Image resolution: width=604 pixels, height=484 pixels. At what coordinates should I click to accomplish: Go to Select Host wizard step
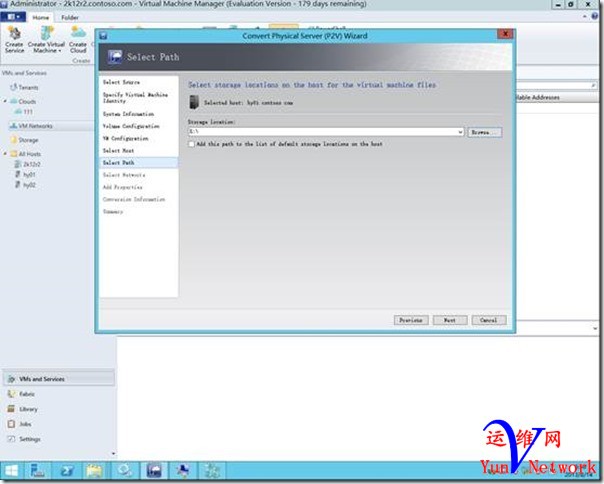(x=118, y=151)
